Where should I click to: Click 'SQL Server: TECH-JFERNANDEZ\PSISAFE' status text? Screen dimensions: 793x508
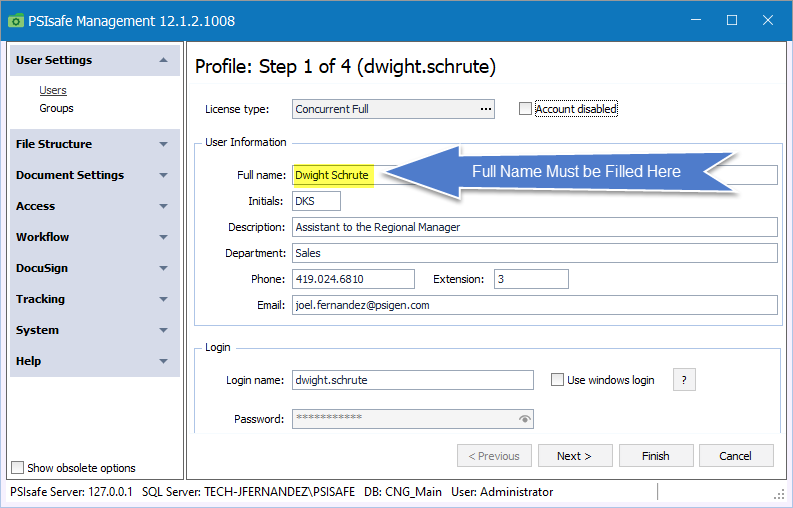[x=248, y=492]
